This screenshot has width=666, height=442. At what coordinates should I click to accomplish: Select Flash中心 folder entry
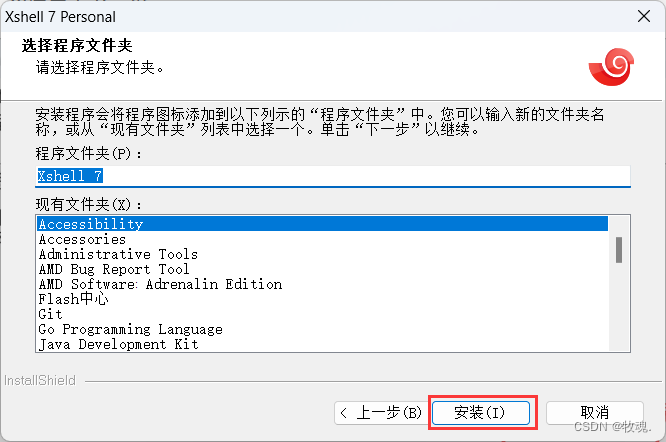323,299
